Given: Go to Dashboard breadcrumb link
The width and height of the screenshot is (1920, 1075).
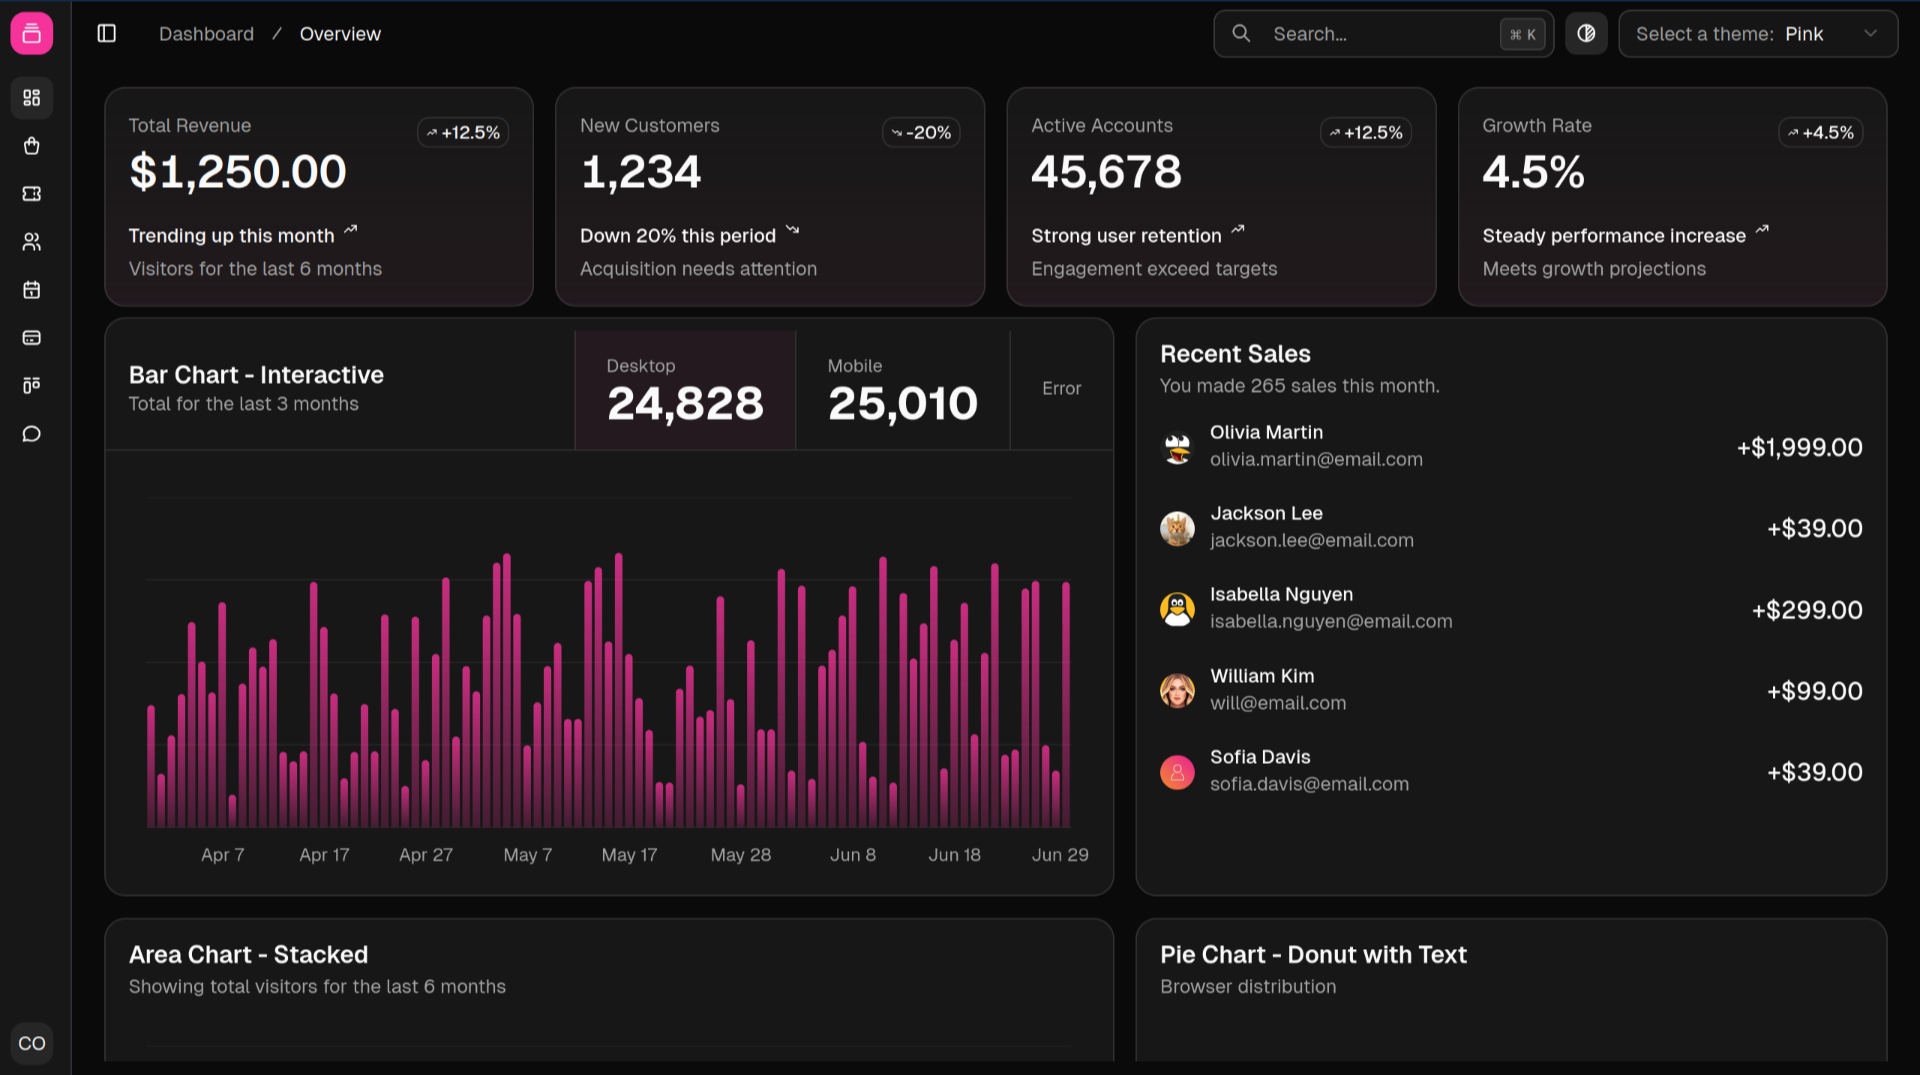Looking at the screenshot, I should (x=206, y=34).
